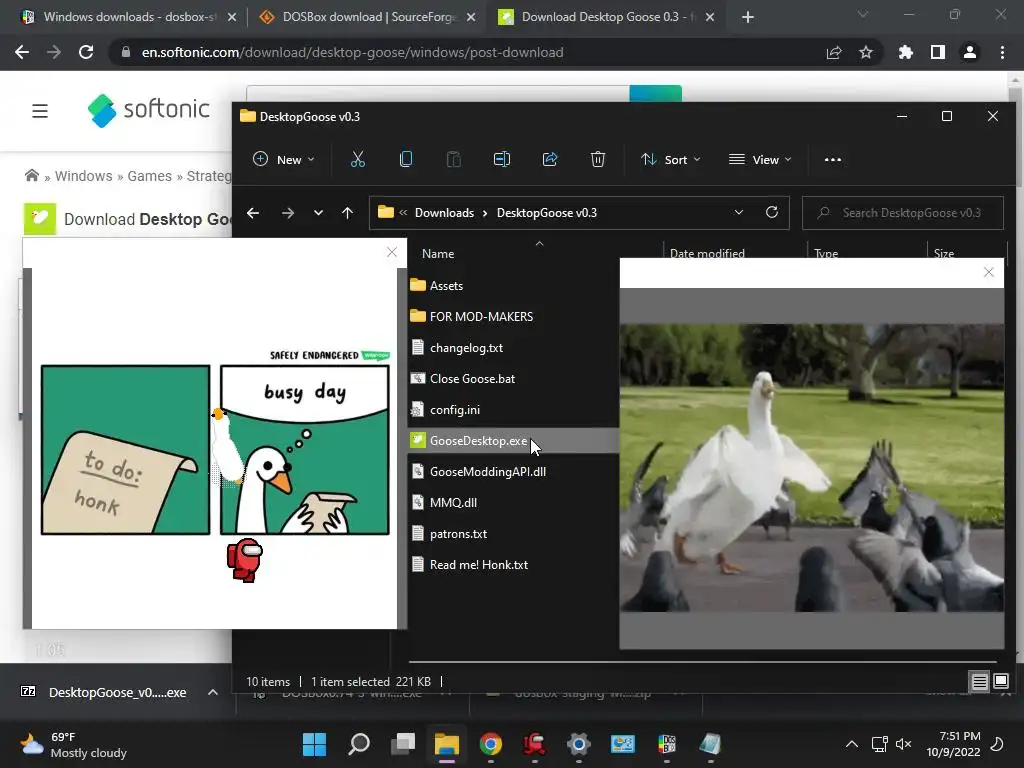This screenshot has width=1024, height=768.
Task: Click the Paste clipboard icon in Explorer toolbar
Action: point(453,159)
